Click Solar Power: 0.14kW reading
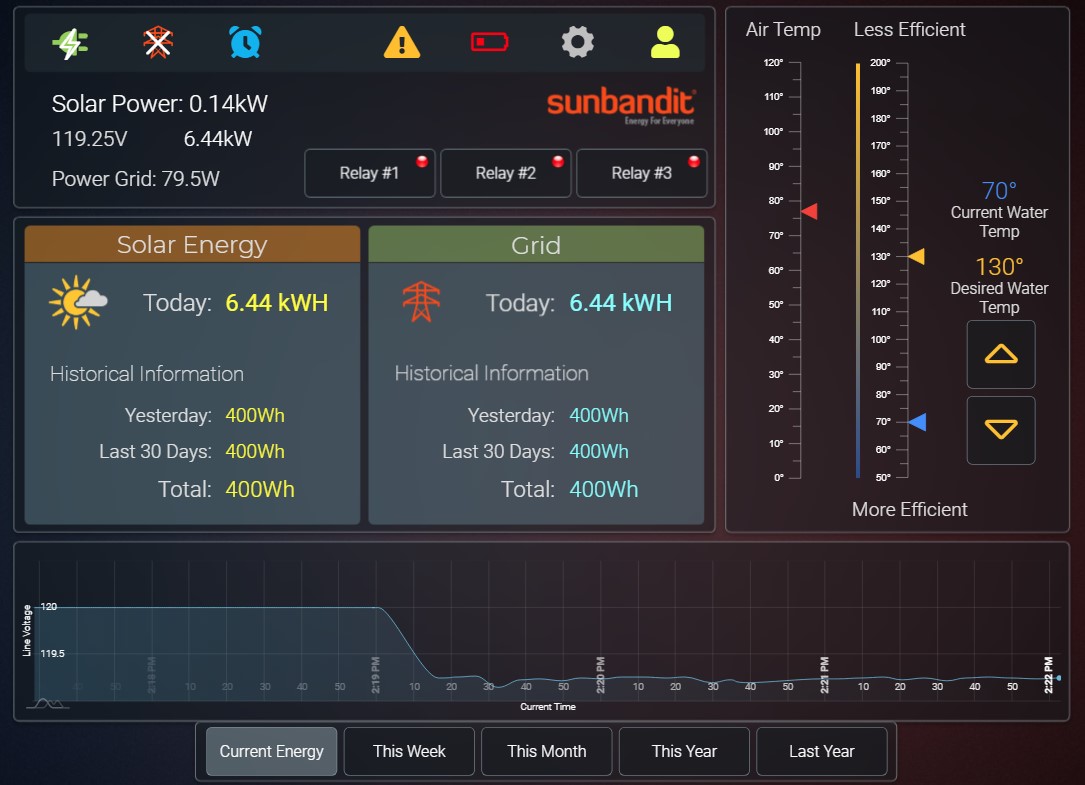The width and height of the screenshot is (1085, 785). pos(159,104)
